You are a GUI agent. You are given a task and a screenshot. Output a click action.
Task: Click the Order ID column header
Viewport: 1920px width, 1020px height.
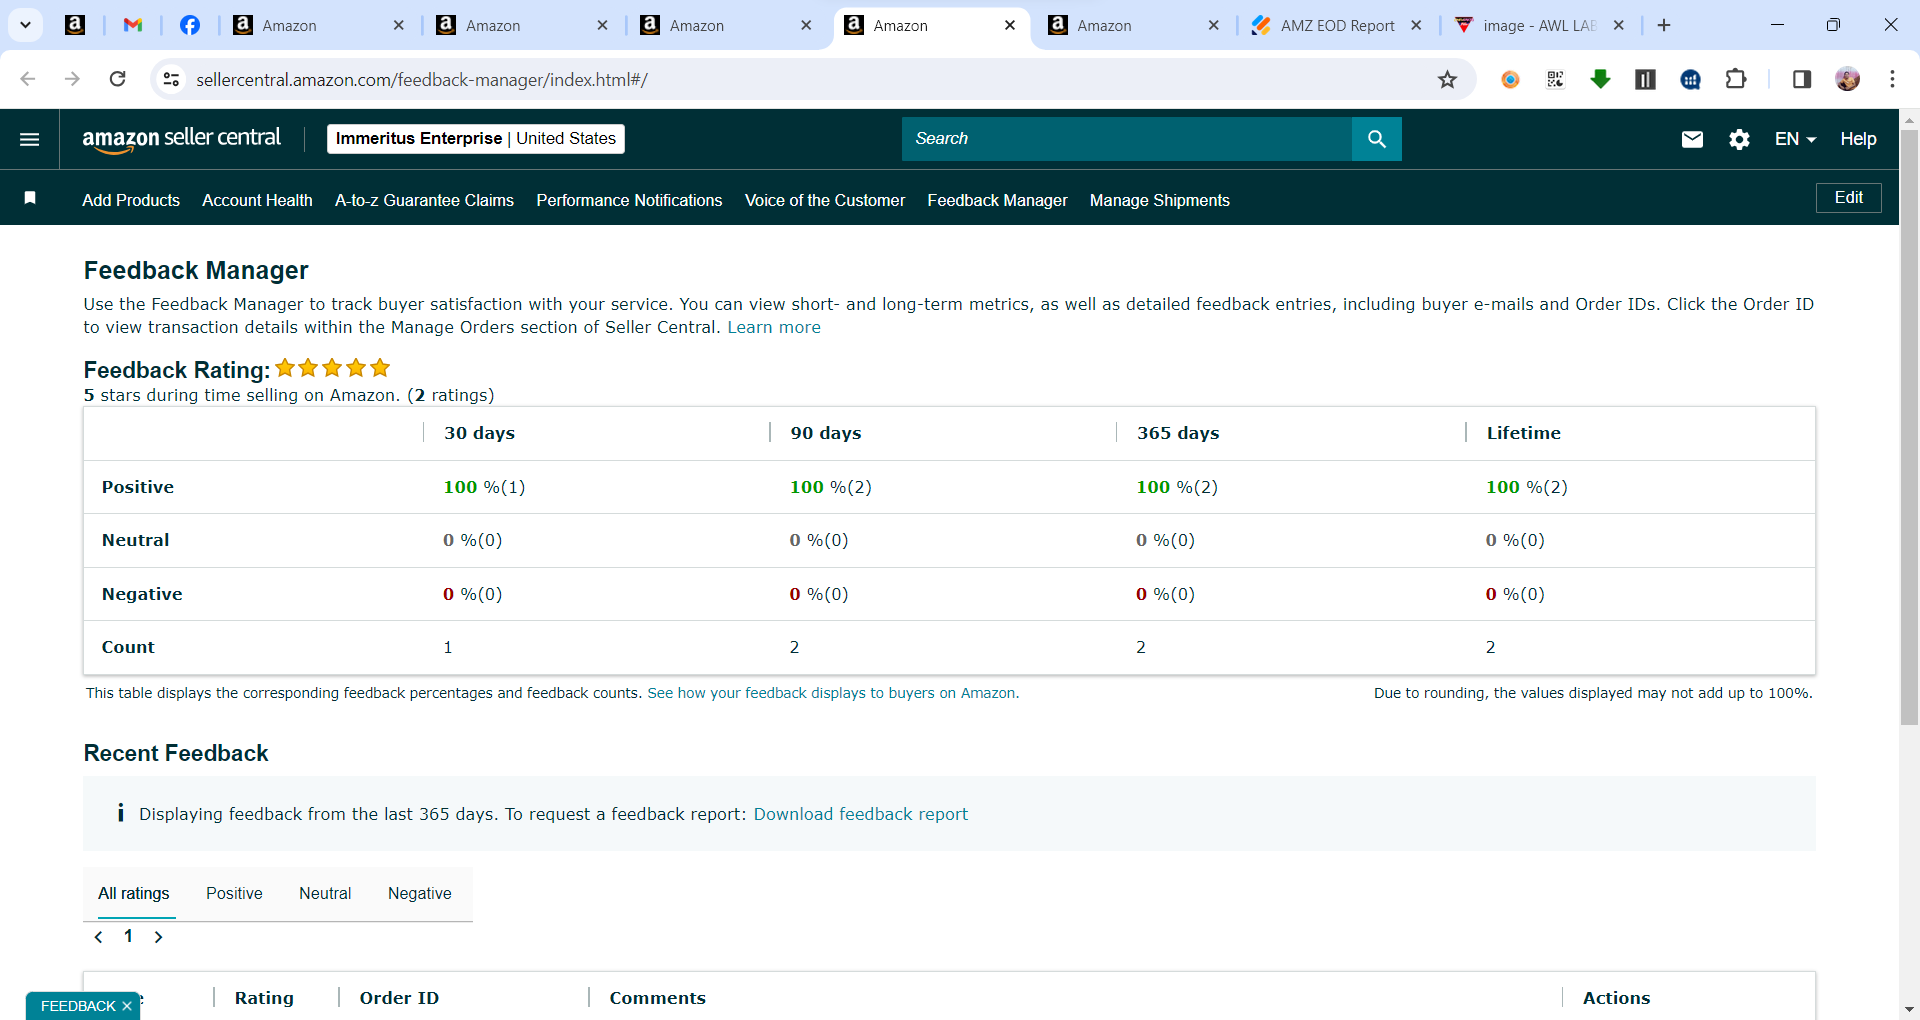pos(399,998)
